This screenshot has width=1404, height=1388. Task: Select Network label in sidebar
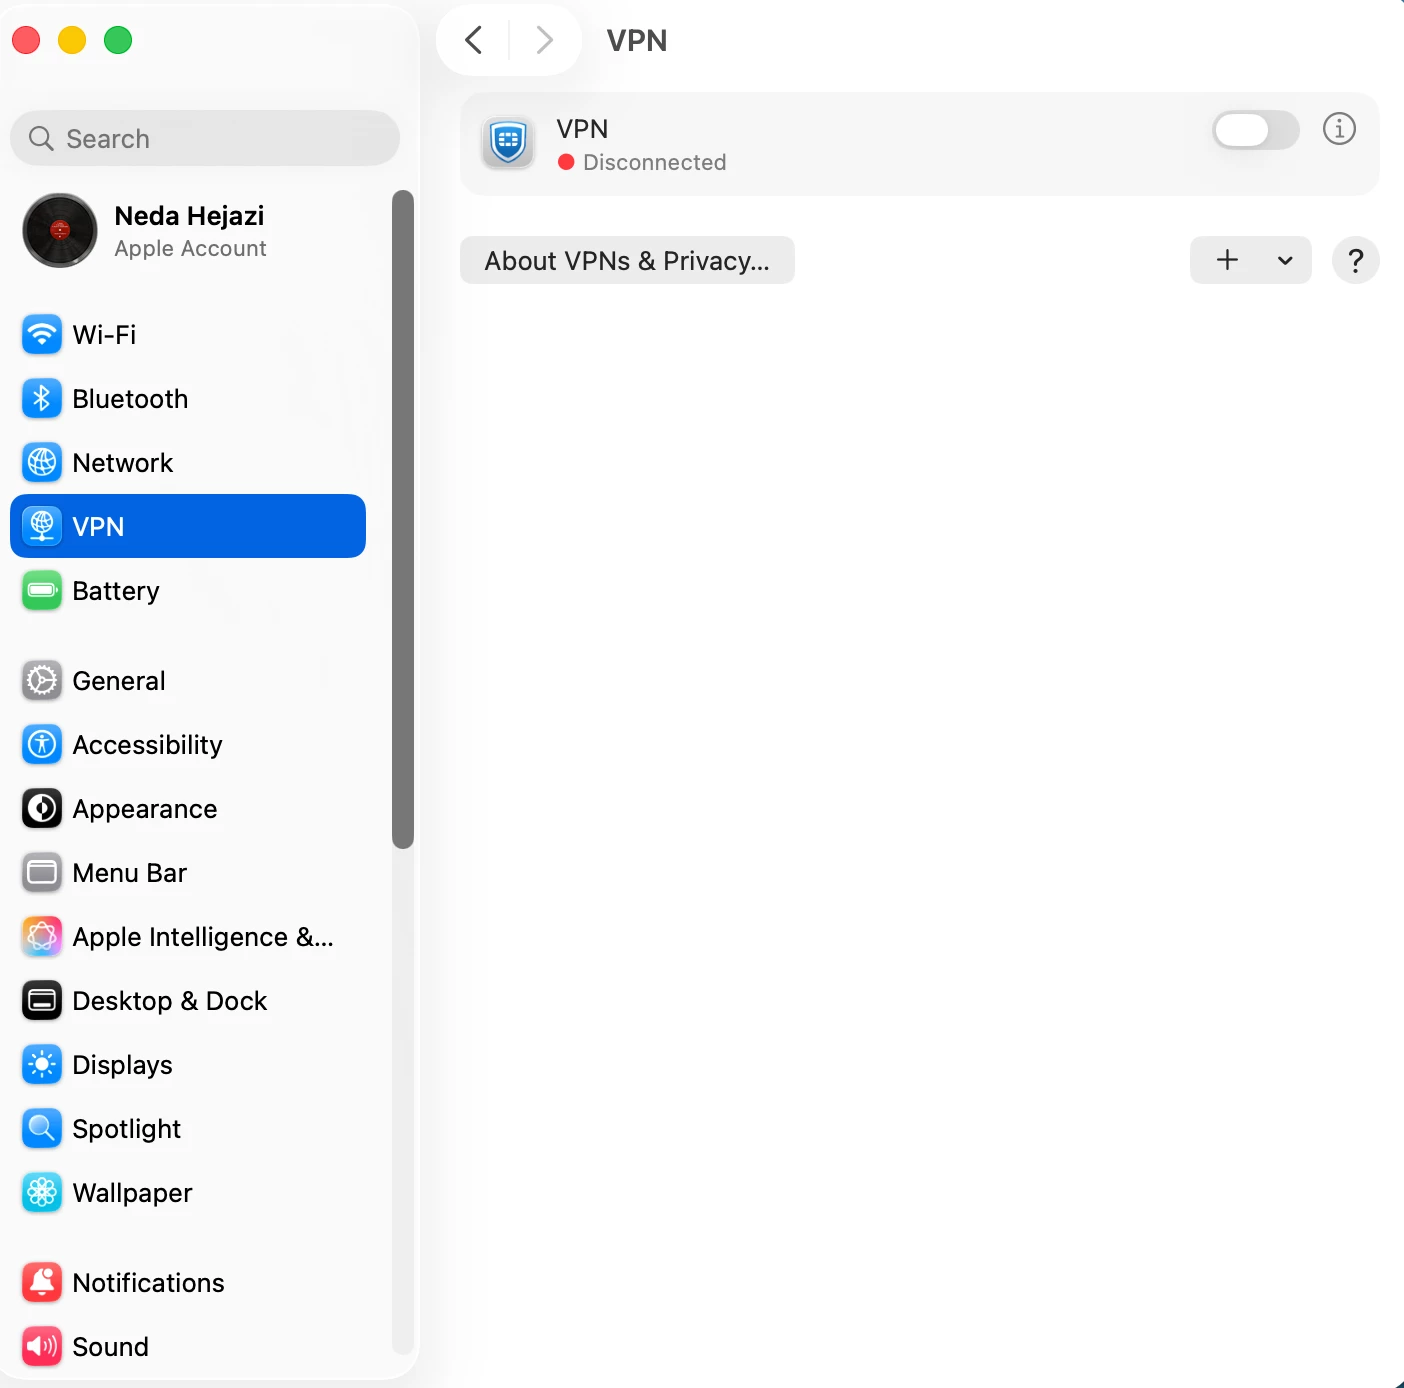(x=123, y=463)
